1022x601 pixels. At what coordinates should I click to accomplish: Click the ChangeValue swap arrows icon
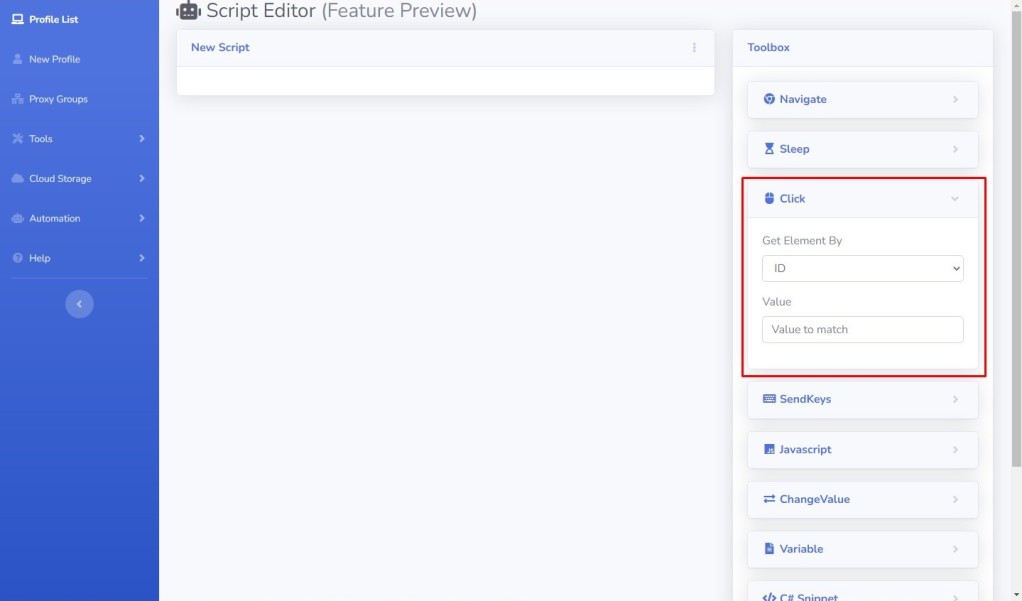(769, 499)
